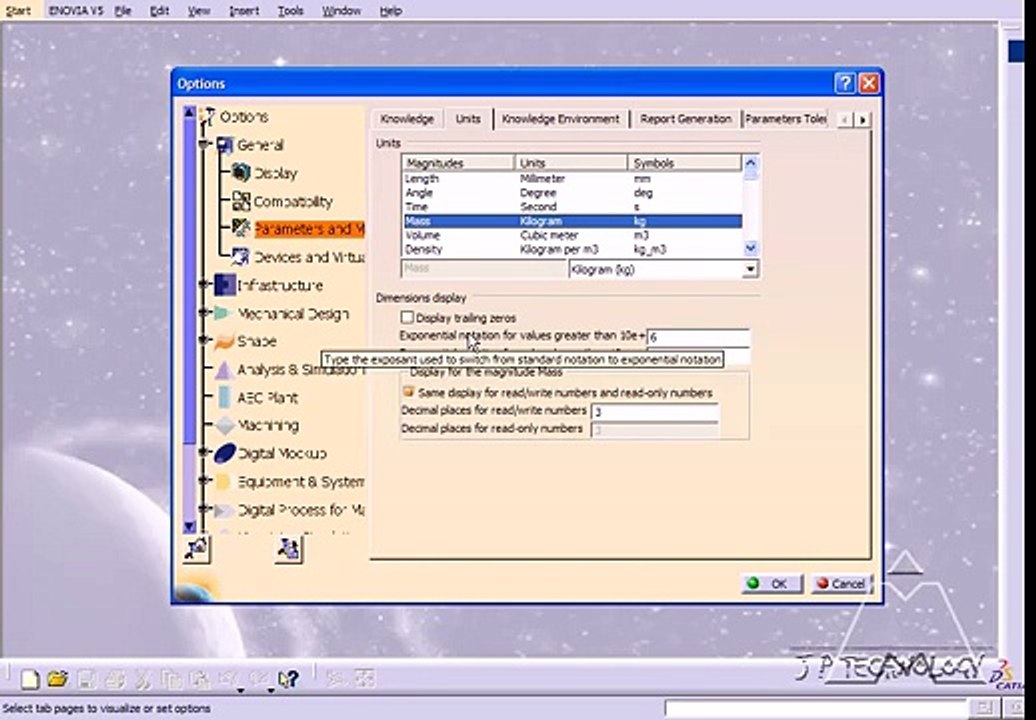Select the Density row in units list

[x=572, y=250]
